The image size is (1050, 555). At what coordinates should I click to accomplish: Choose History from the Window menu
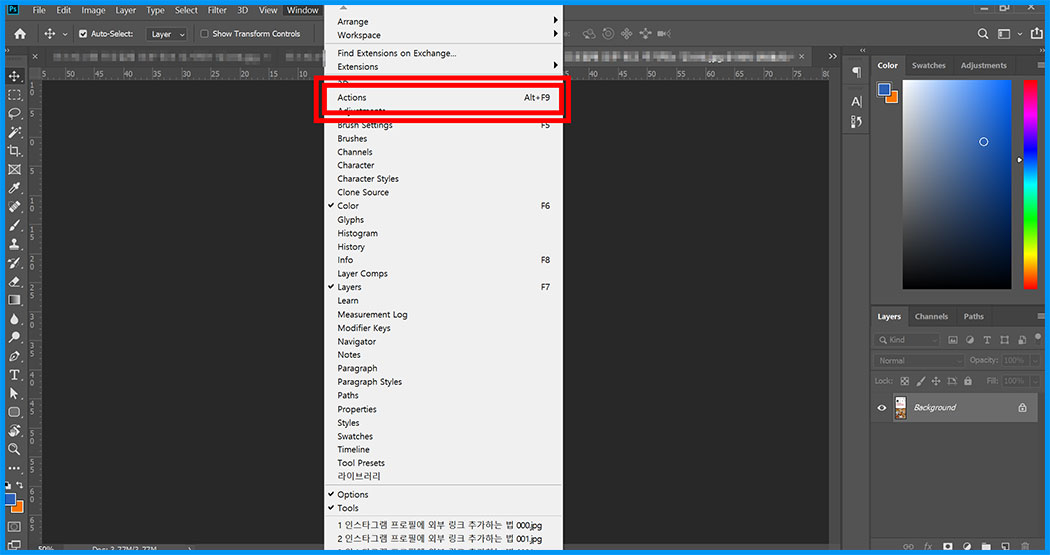(x=443, y=246)
